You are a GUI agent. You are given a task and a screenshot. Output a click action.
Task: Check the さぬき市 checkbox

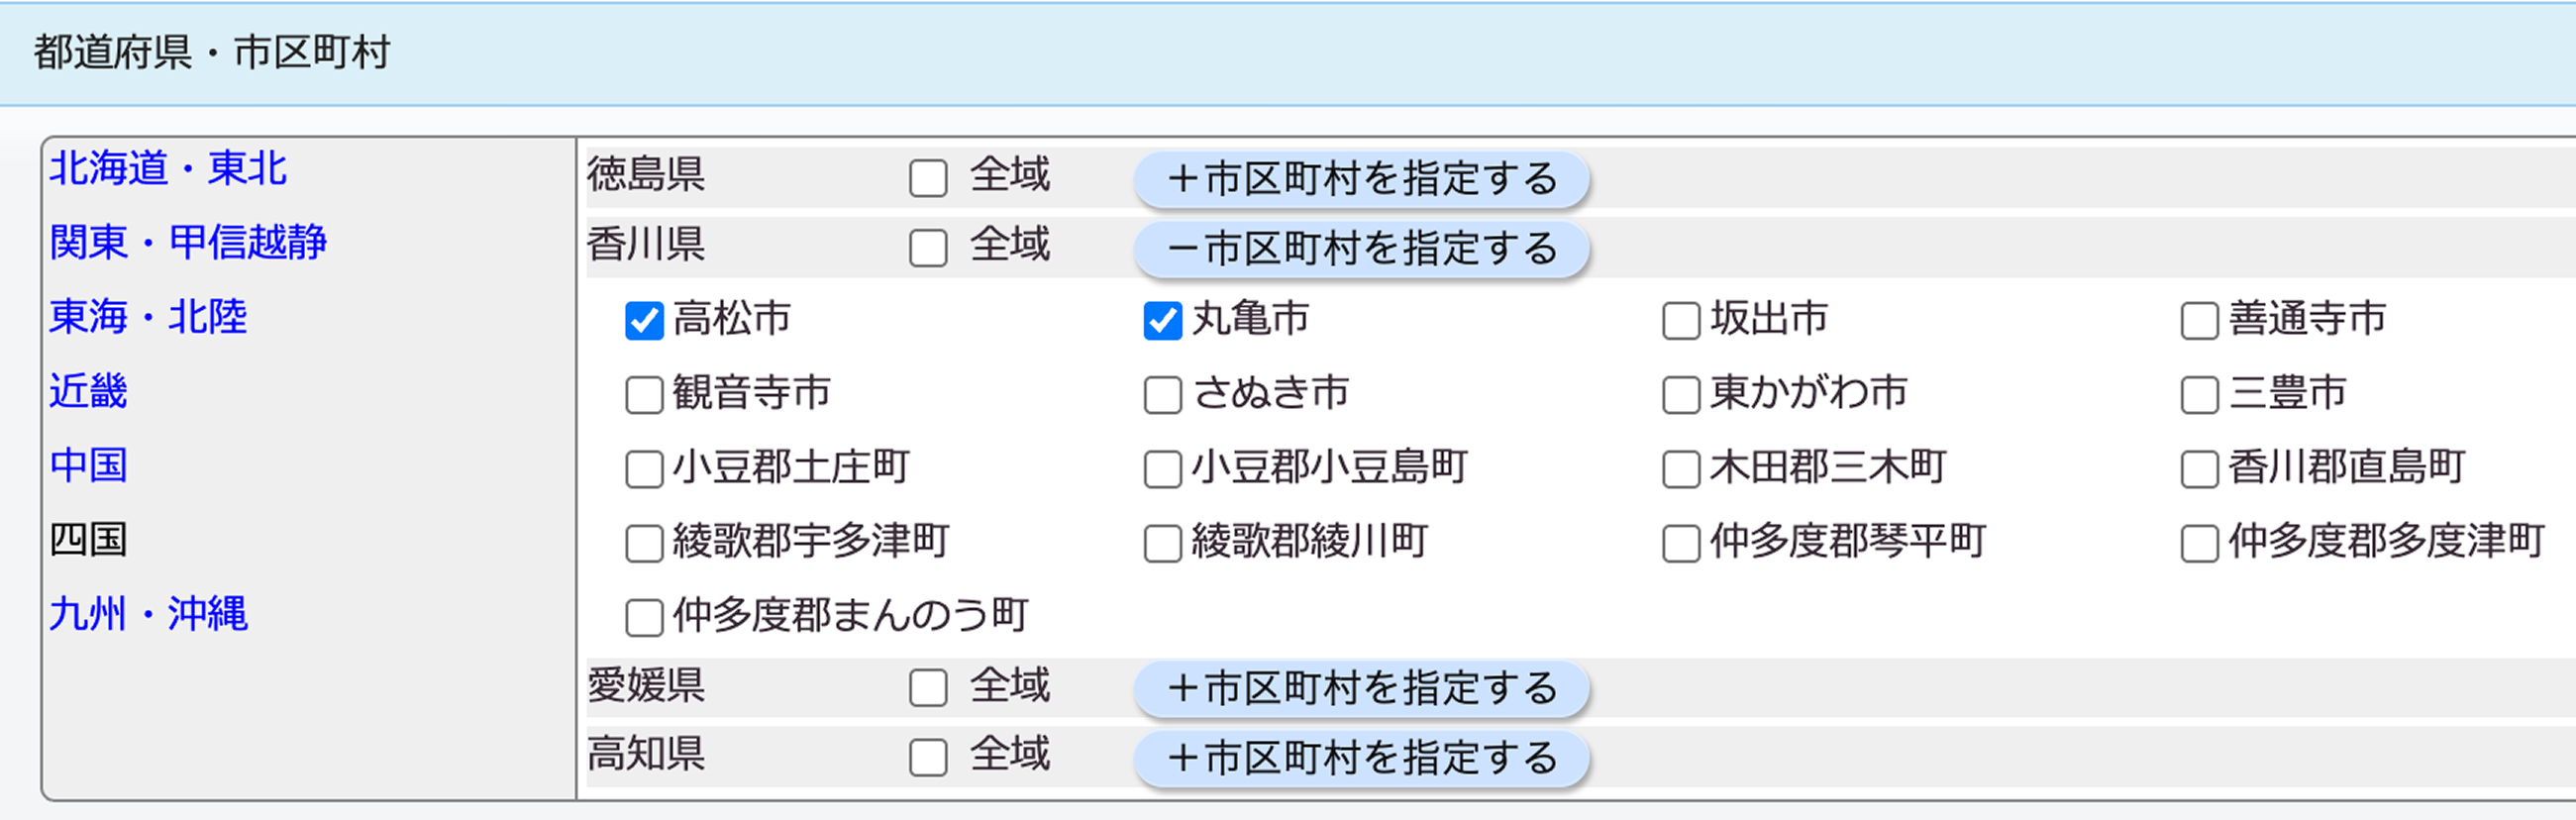click(x=1162, y=395)
